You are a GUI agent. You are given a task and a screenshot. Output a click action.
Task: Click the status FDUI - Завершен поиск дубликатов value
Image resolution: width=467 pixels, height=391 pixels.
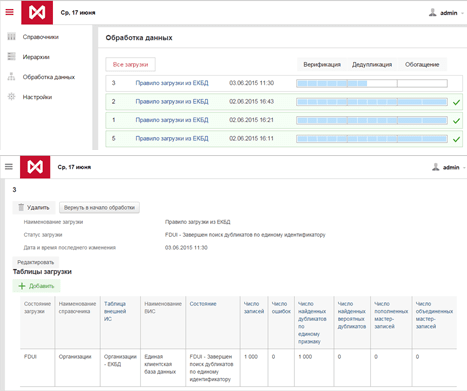[x=245, y=235]
